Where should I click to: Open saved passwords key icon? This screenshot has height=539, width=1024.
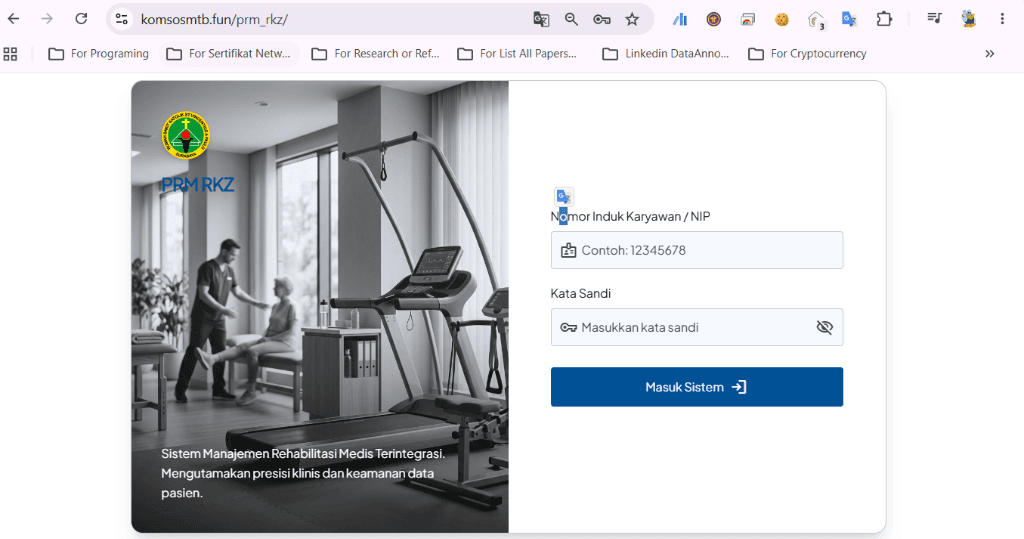(x=601, y=20)
